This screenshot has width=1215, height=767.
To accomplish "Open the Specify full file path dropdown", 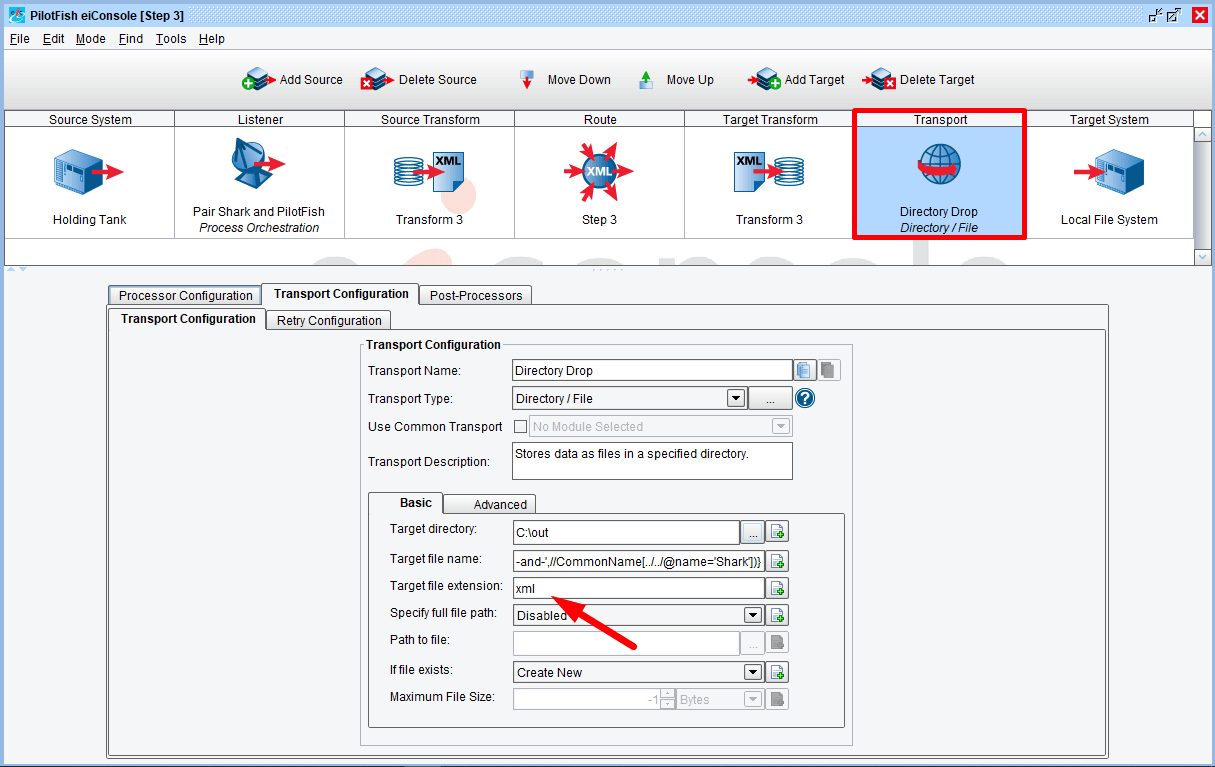I will pos(753,615).
